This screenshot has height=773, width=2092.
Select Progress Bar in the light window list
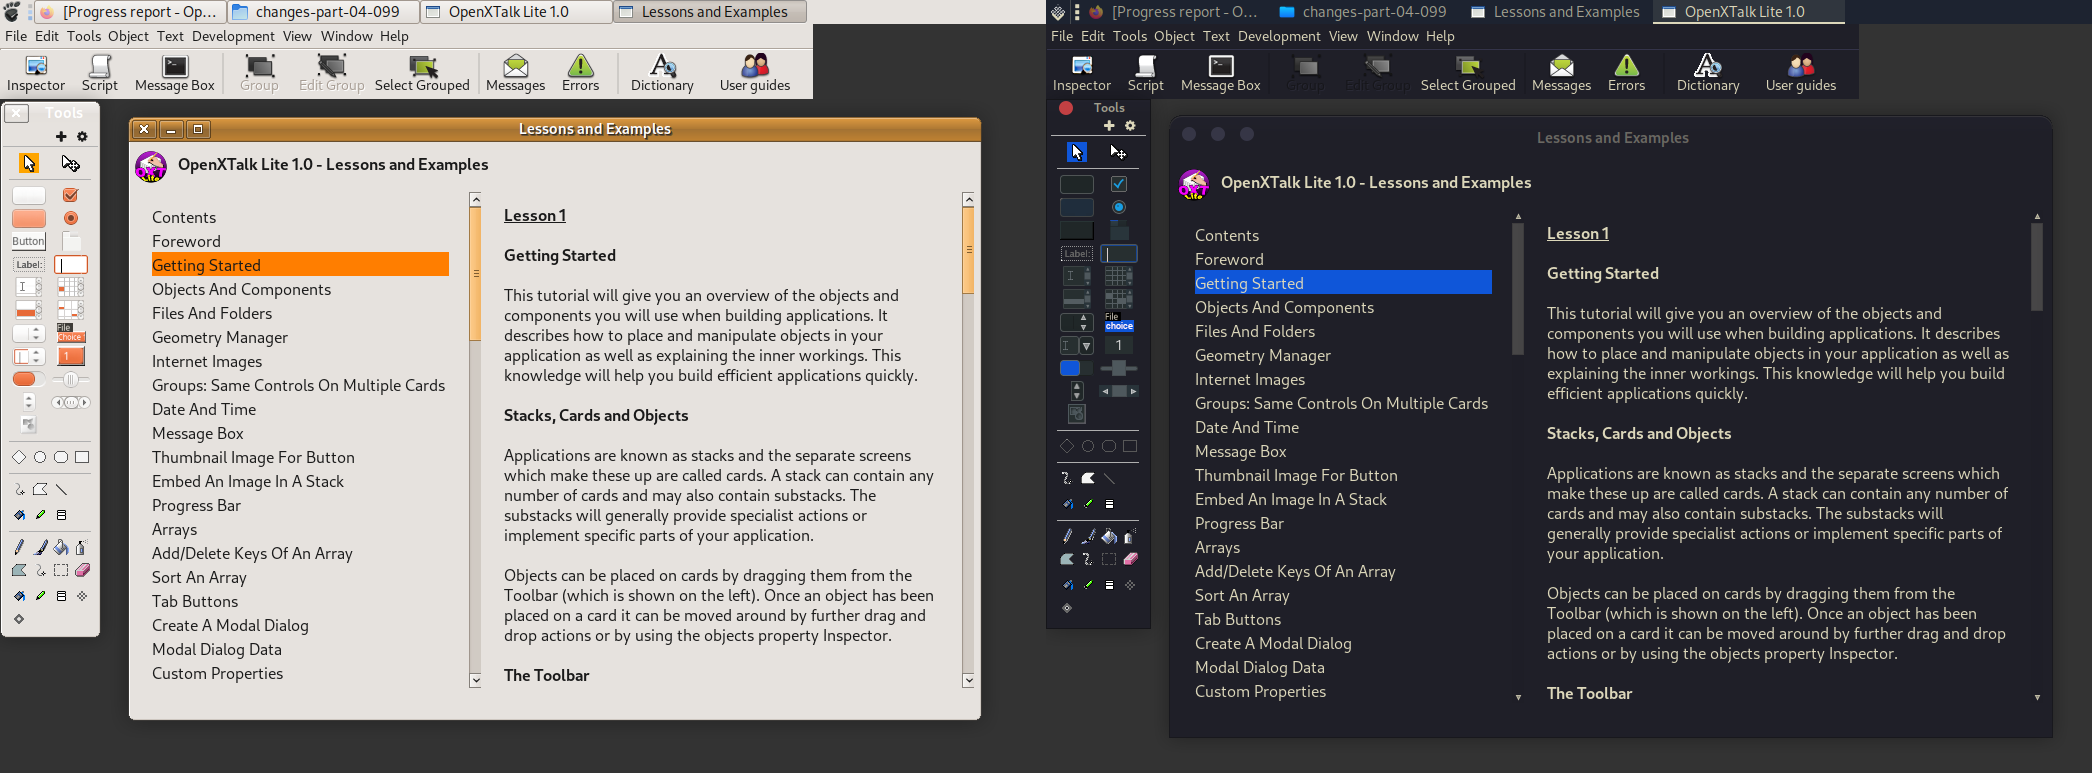(x=196, y=505)
